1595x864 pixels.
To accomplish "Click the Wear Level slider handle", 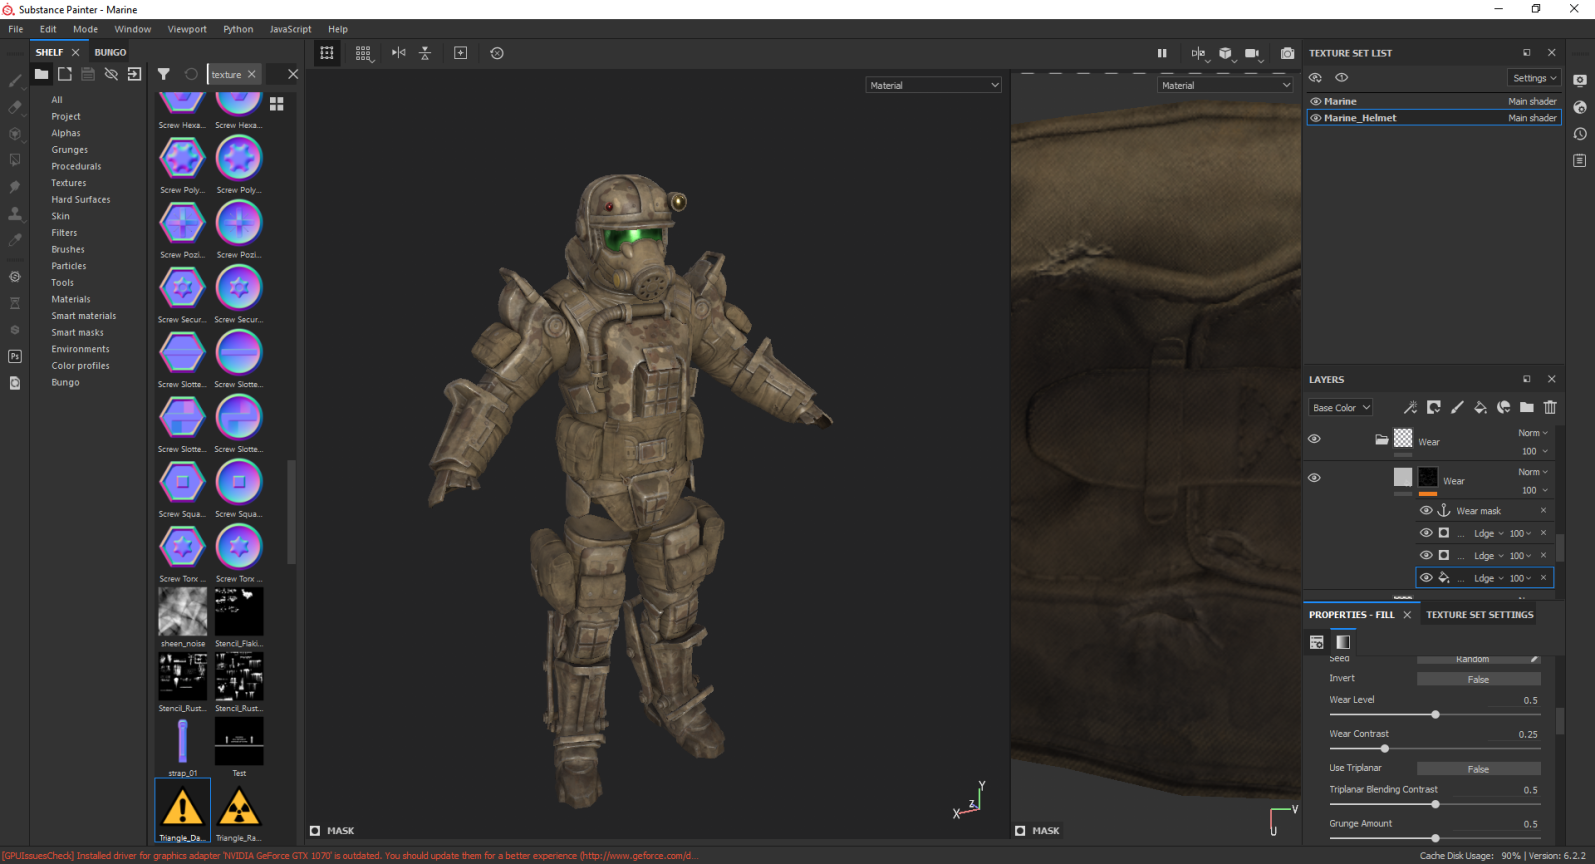I will coord(1435,714).
